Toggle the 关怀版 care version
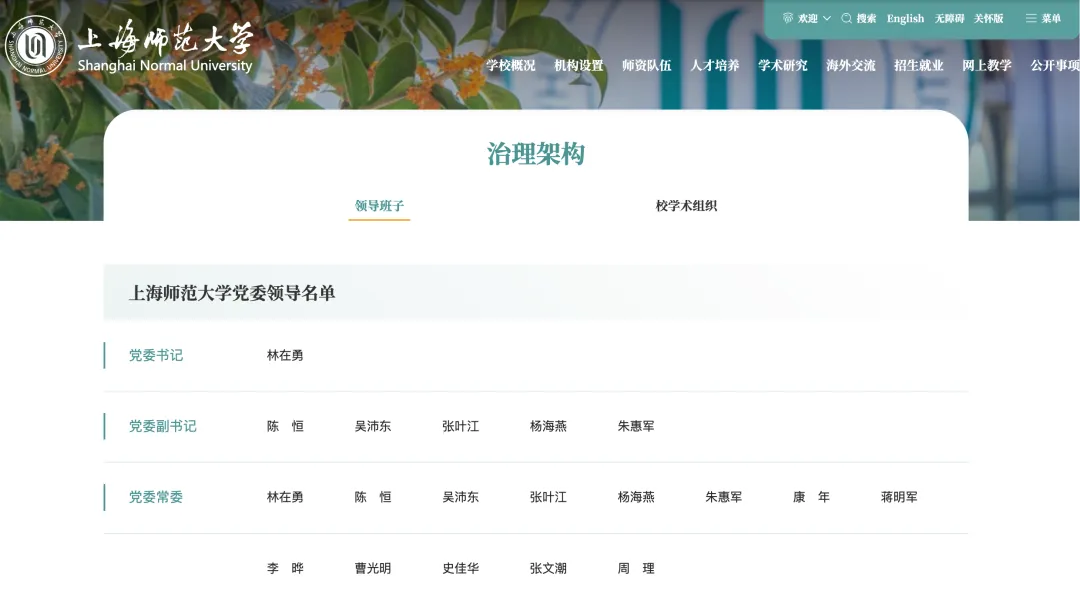This screenshot has height=600, width=1080. (988, 18)
